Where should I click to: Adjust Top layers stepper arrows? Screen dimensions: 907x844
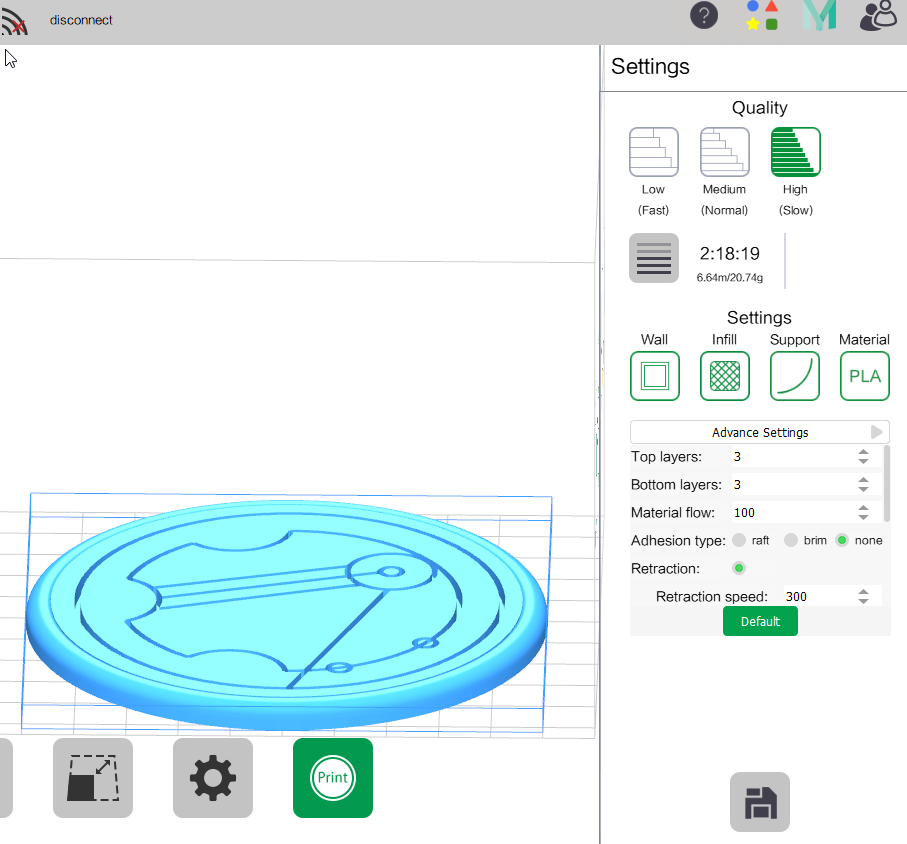pyautogui.click(x=863, y=456)
